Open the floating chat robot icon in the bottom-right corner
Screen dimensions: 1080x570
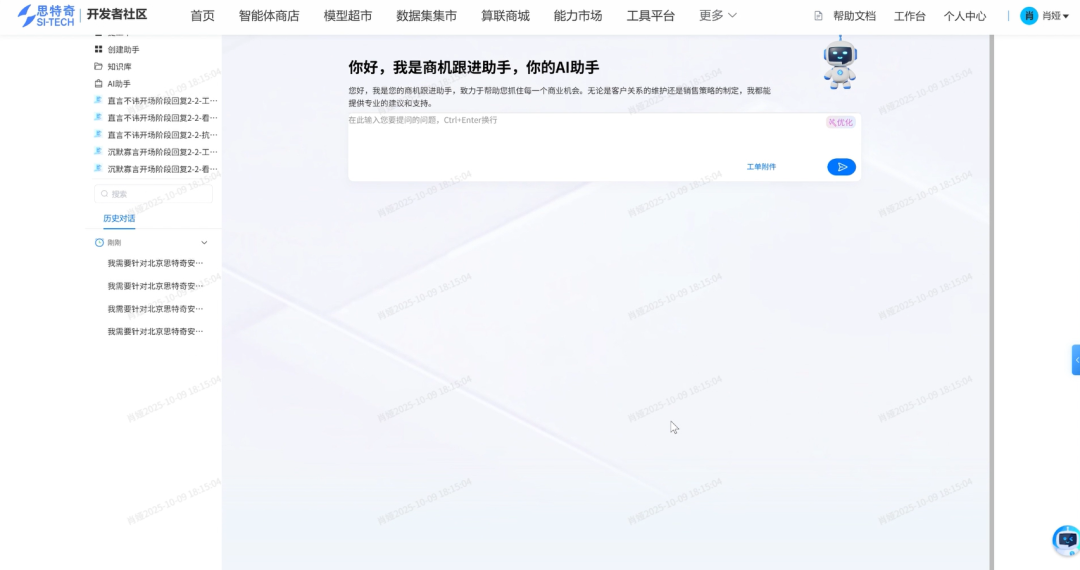coord(1066,540)
